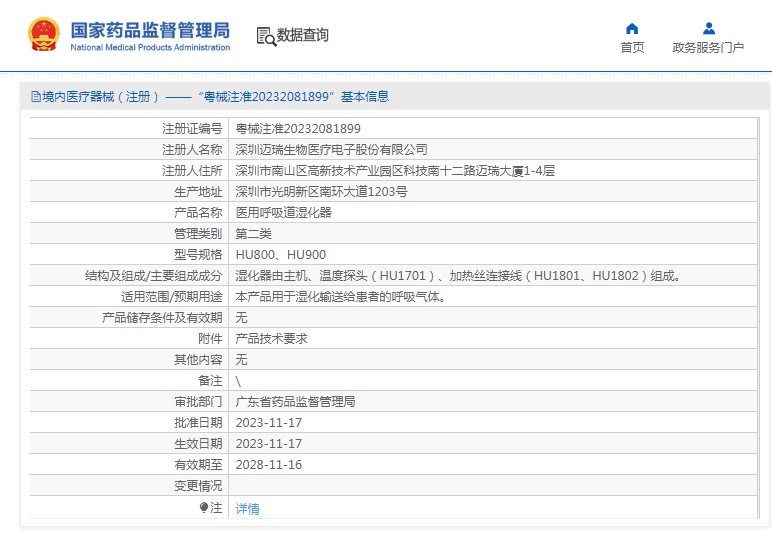Click the 附件 row label
This screenshot has height=535, width=772.
(x=210, y=339)
